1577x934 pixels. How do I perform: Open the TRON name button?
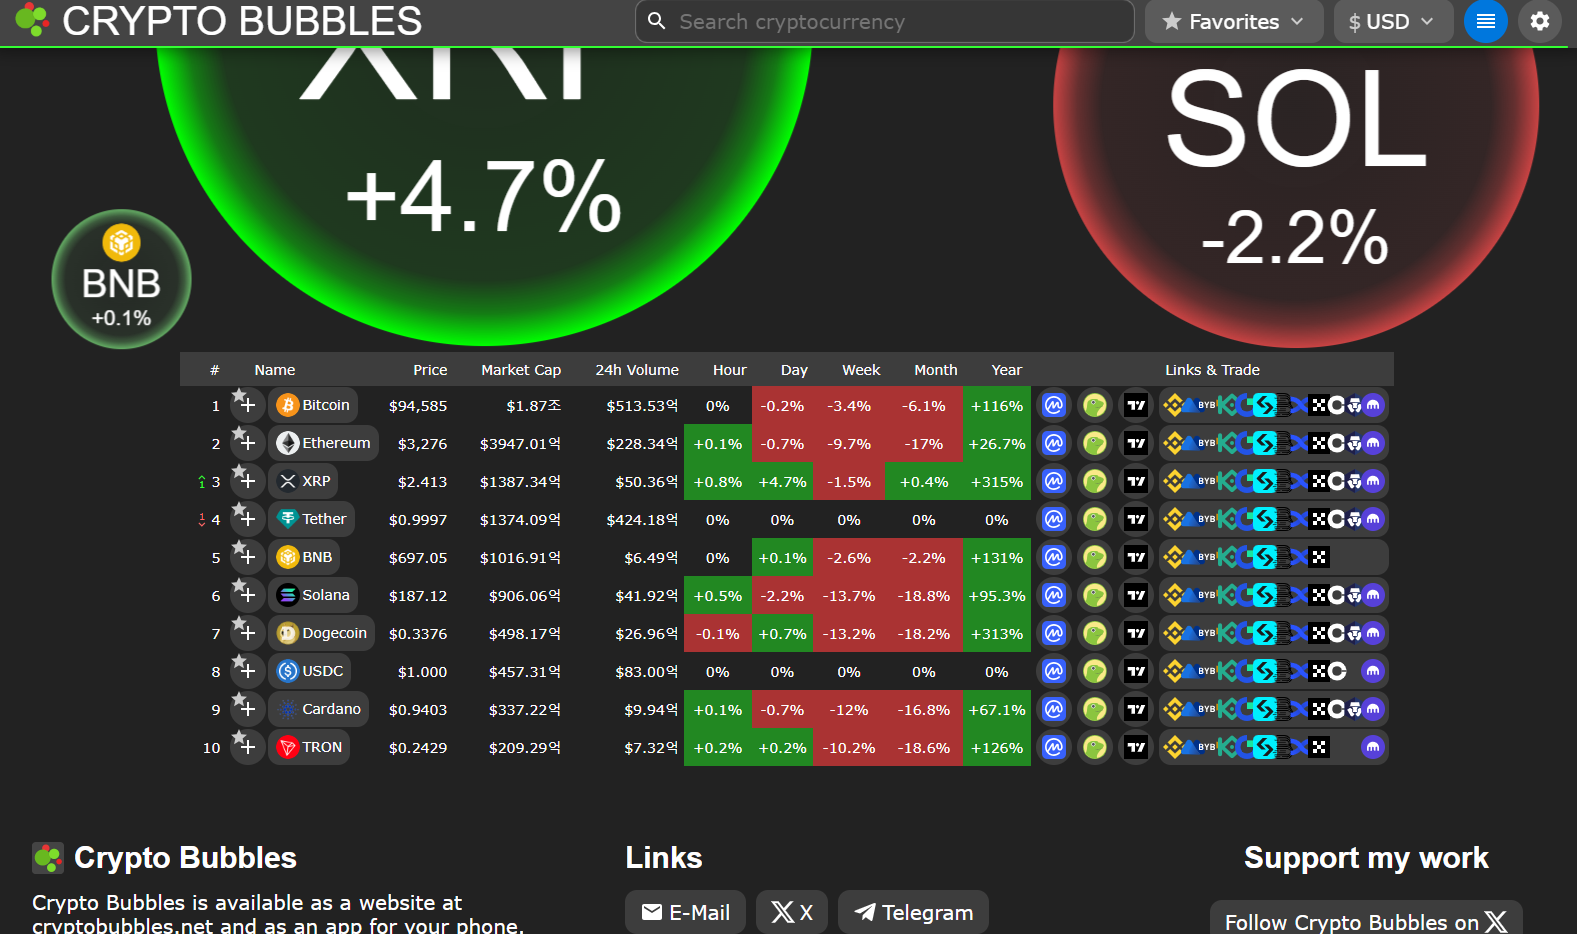309,747
